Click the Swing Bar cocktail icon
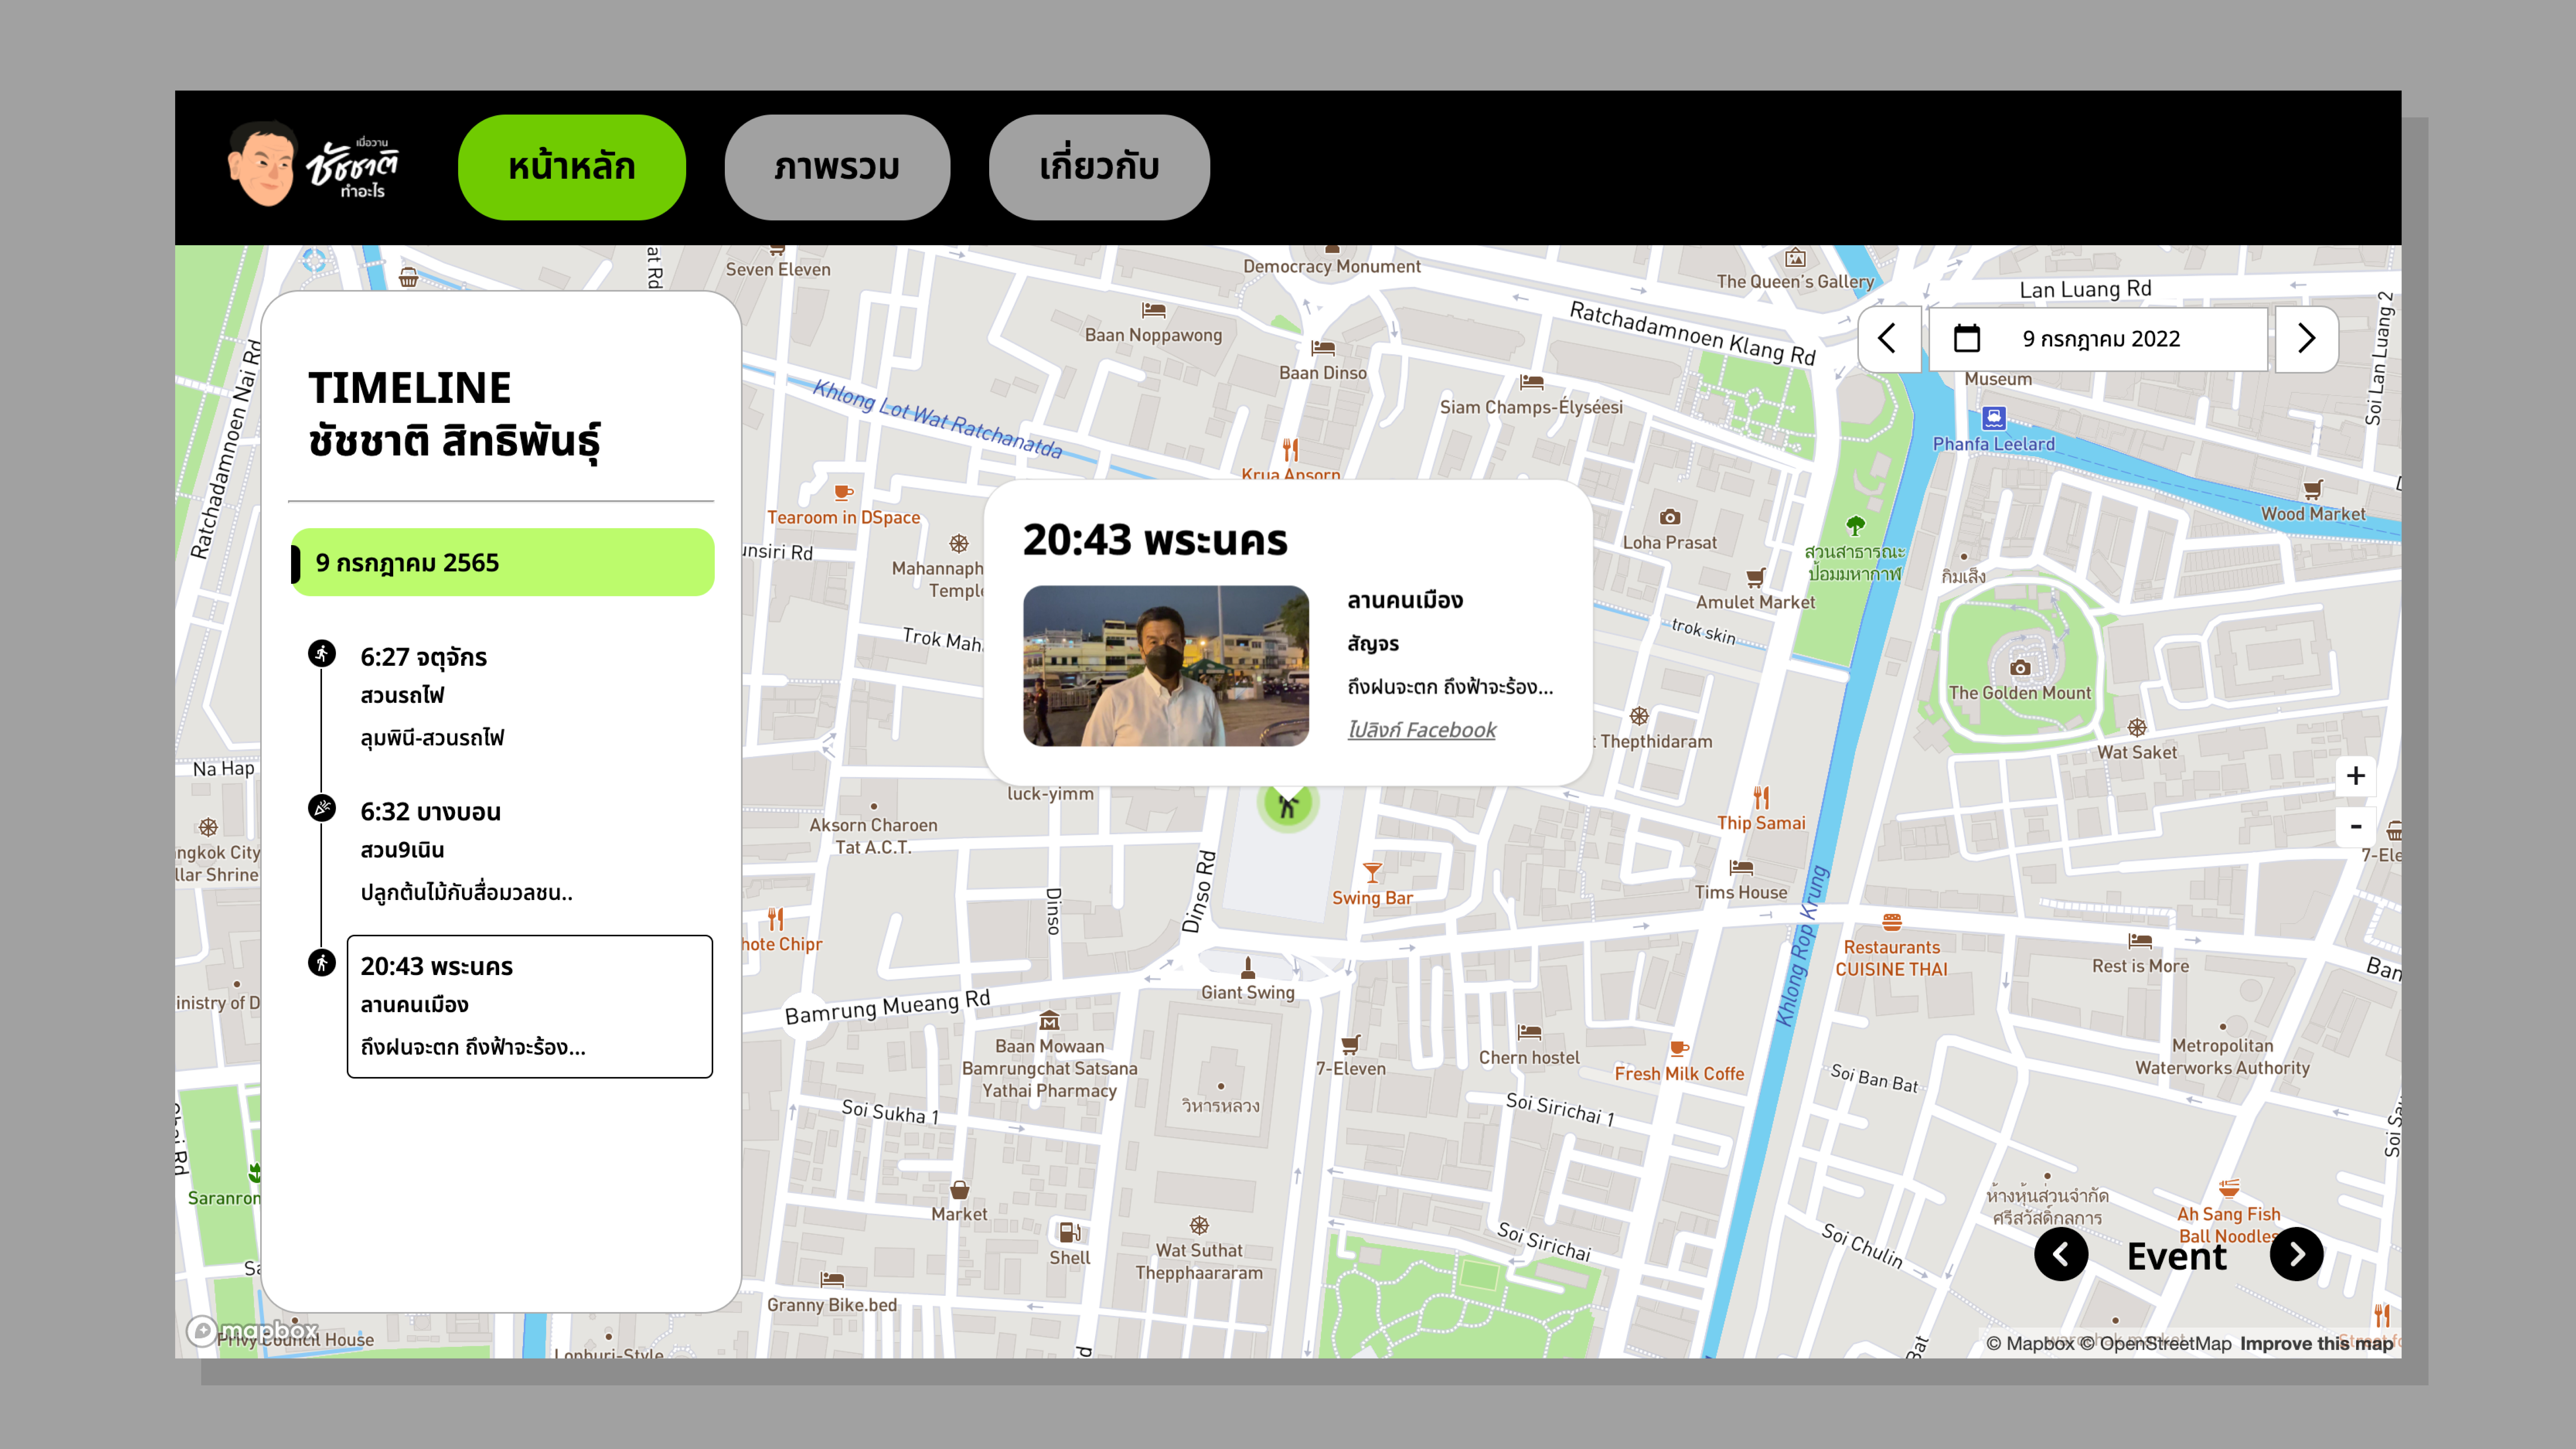This screenshot has height=1449, width=2576. pos(1373,873)
